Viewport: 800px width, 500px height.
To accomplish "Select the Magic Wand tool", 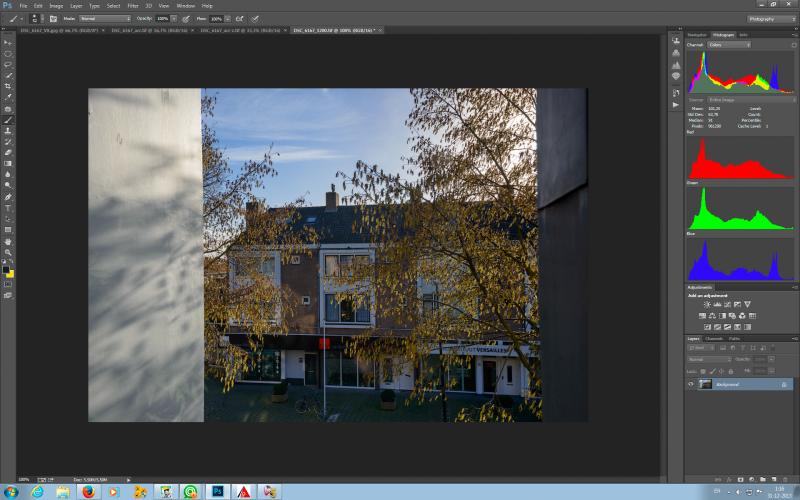I will click(8, 76).
